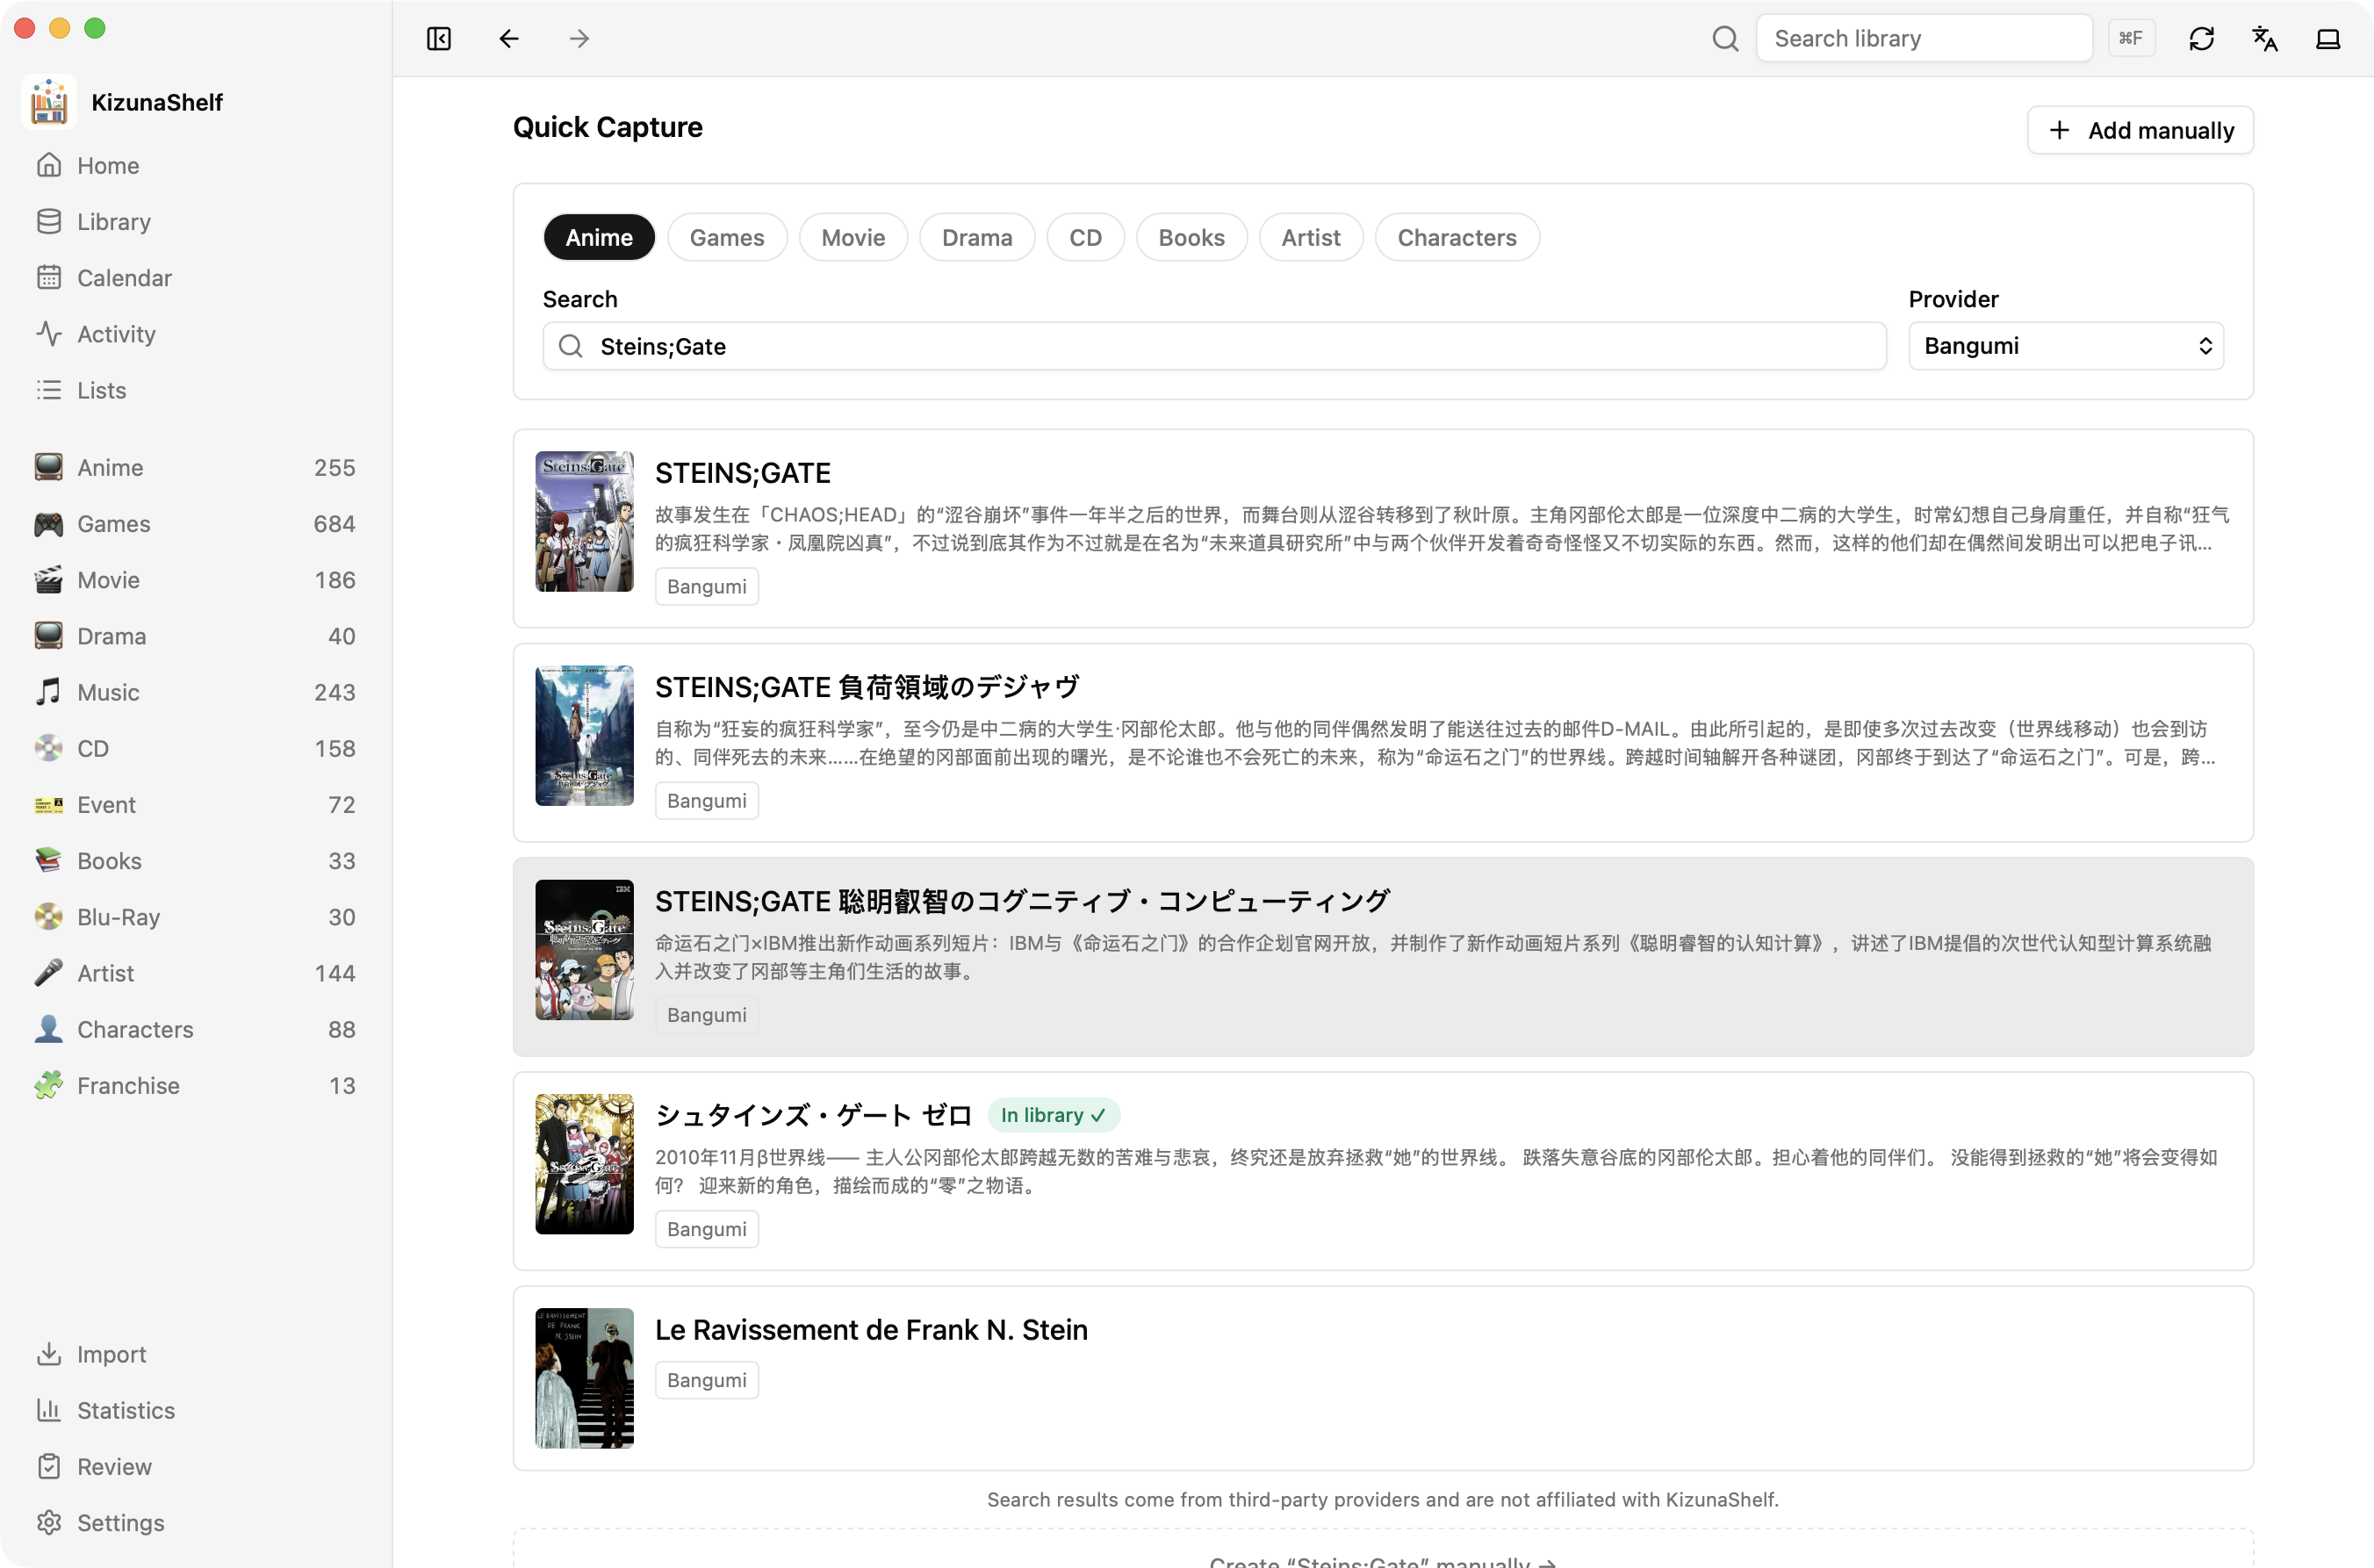The image size is (2374, 1568).
Task: Open Import in the sidebar
Action: [x=196, y=1354]
